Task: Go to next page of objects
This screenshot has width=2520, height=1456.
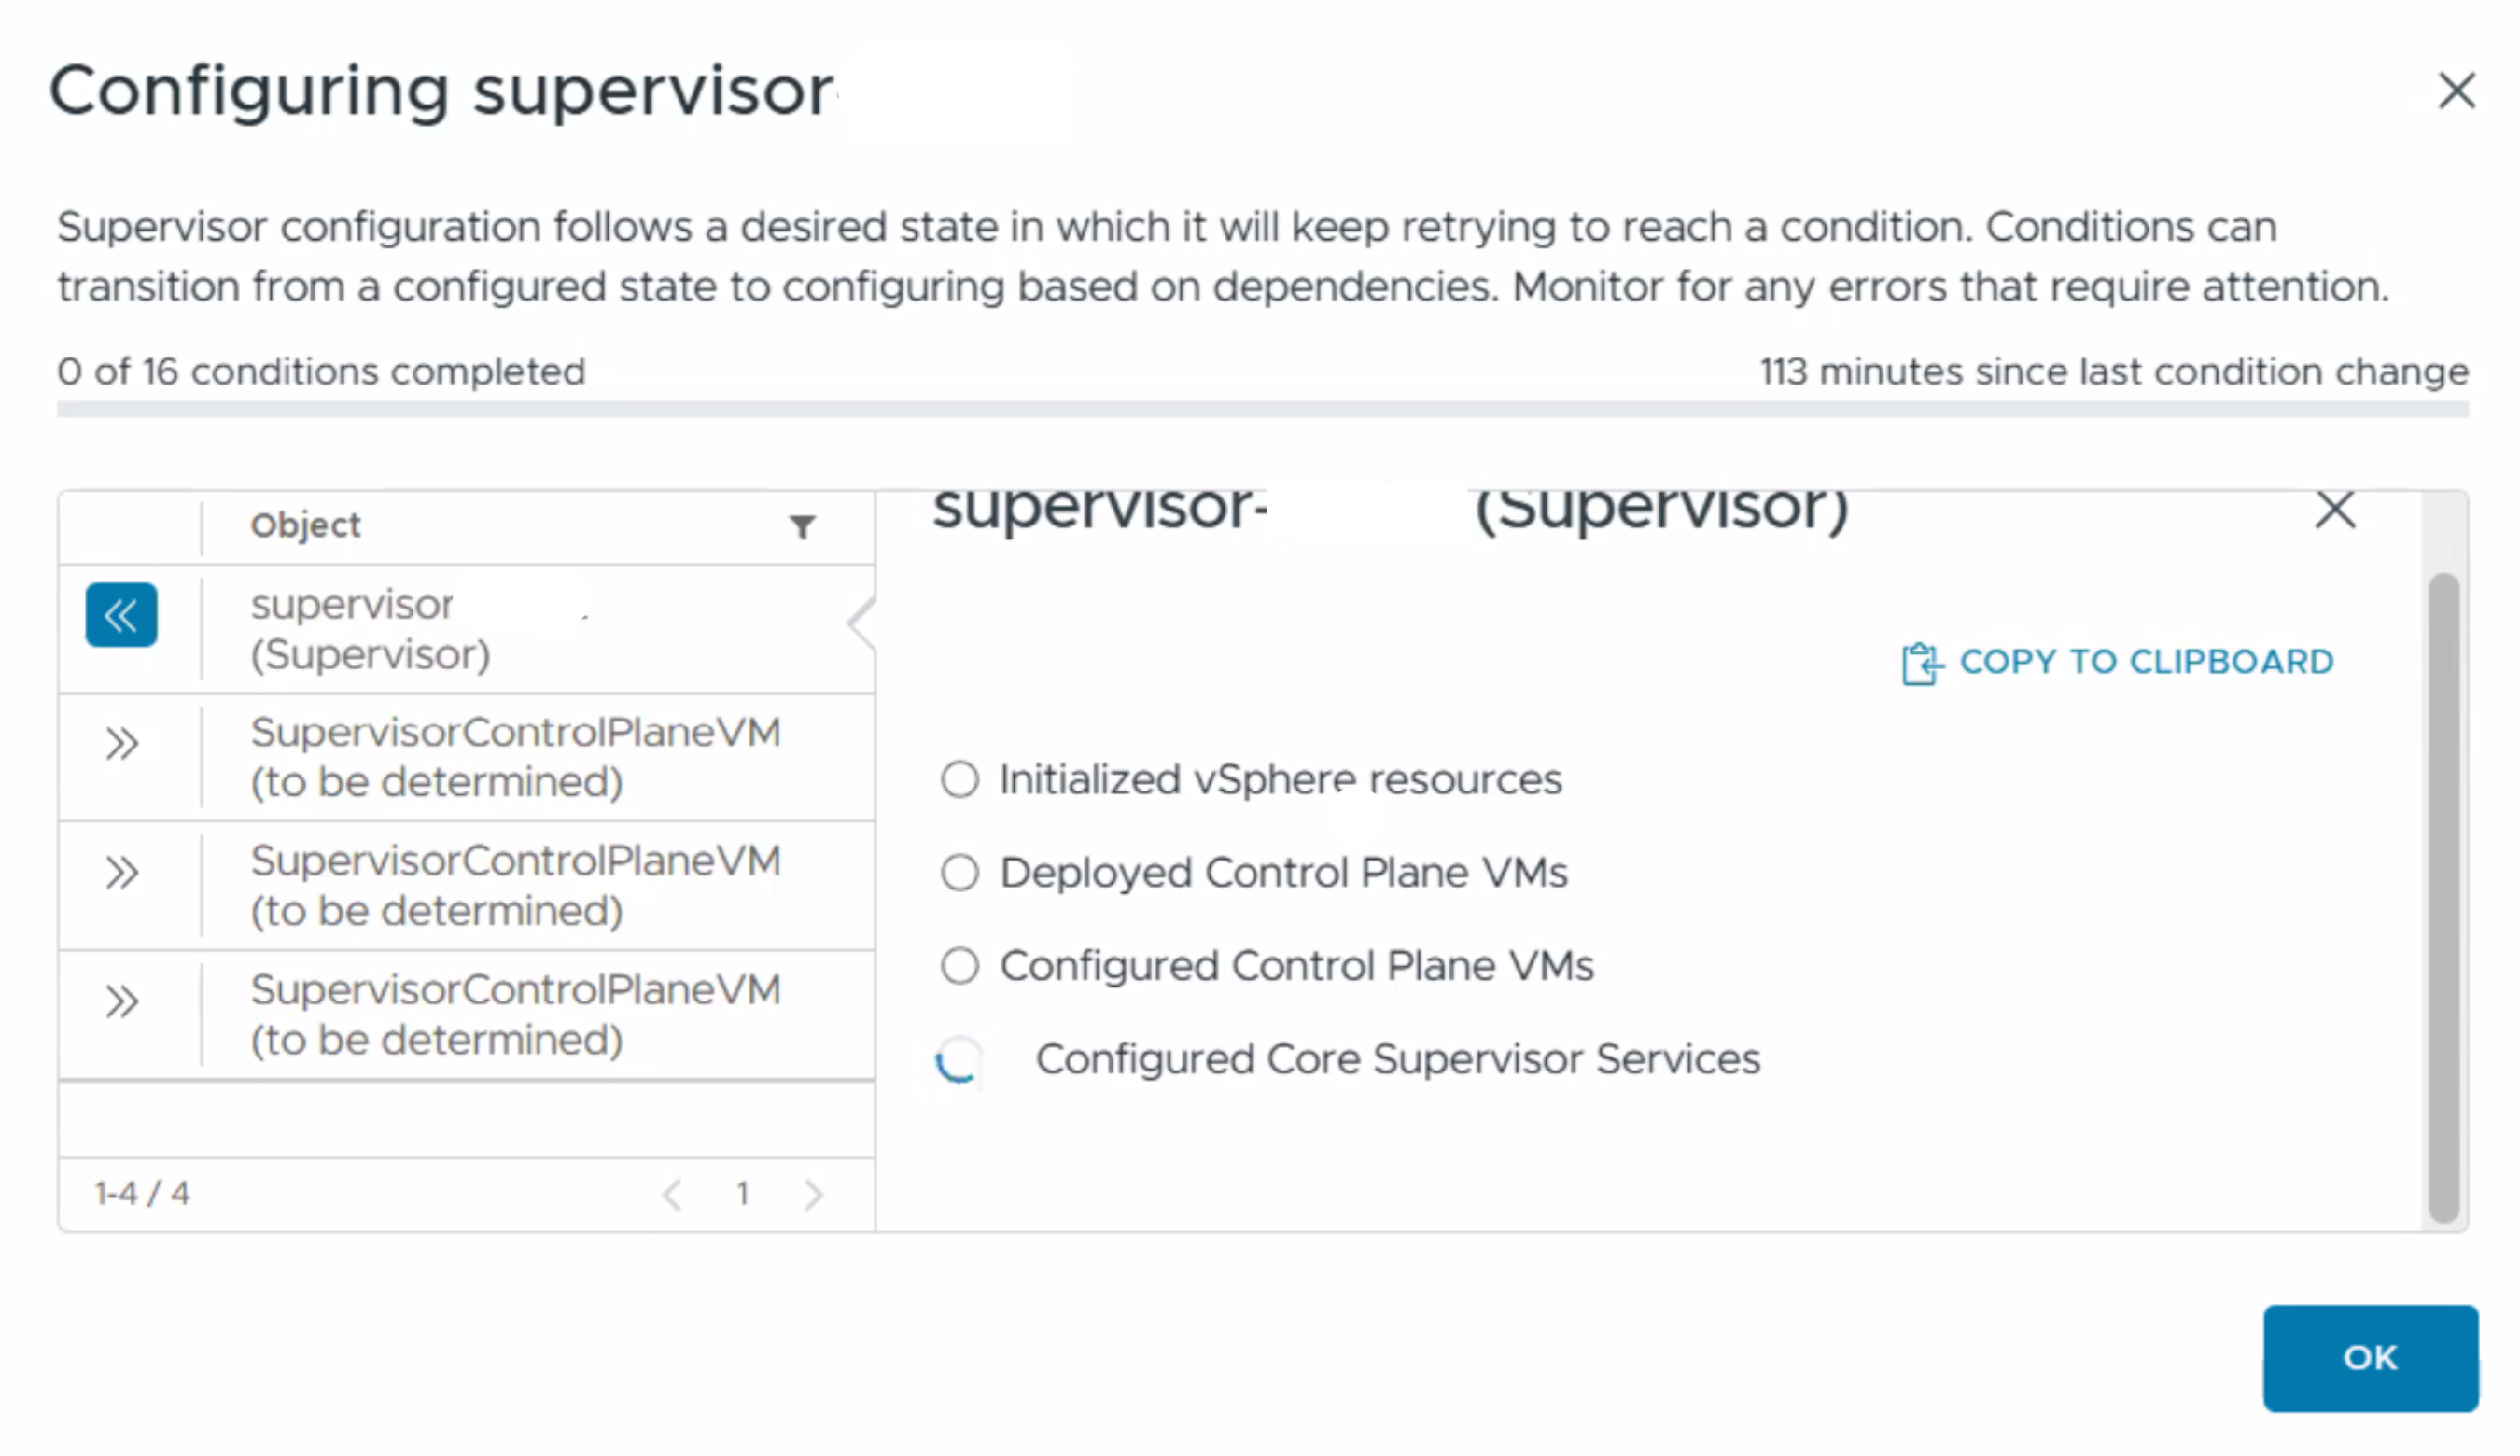Action: pyautogui.click(x=814, y=1194)
